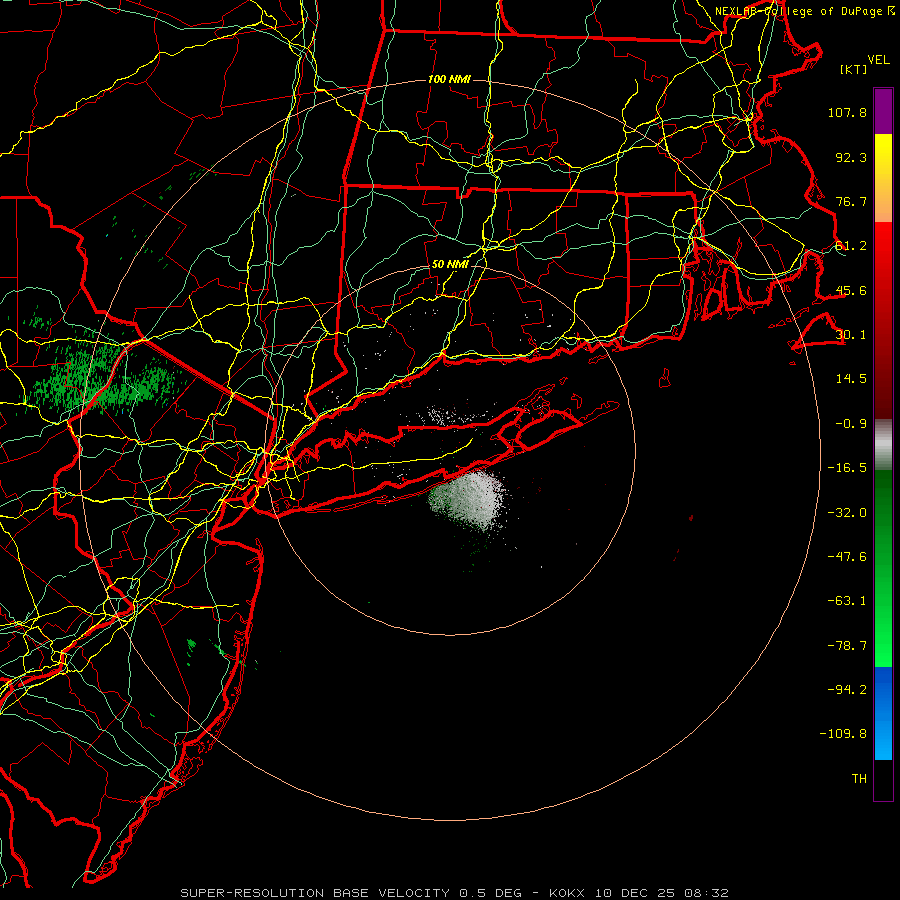The width and height of the screenshot is (900, 900).
Task: Click the -16.5 velocity legend value
Action: coord(847,468)
